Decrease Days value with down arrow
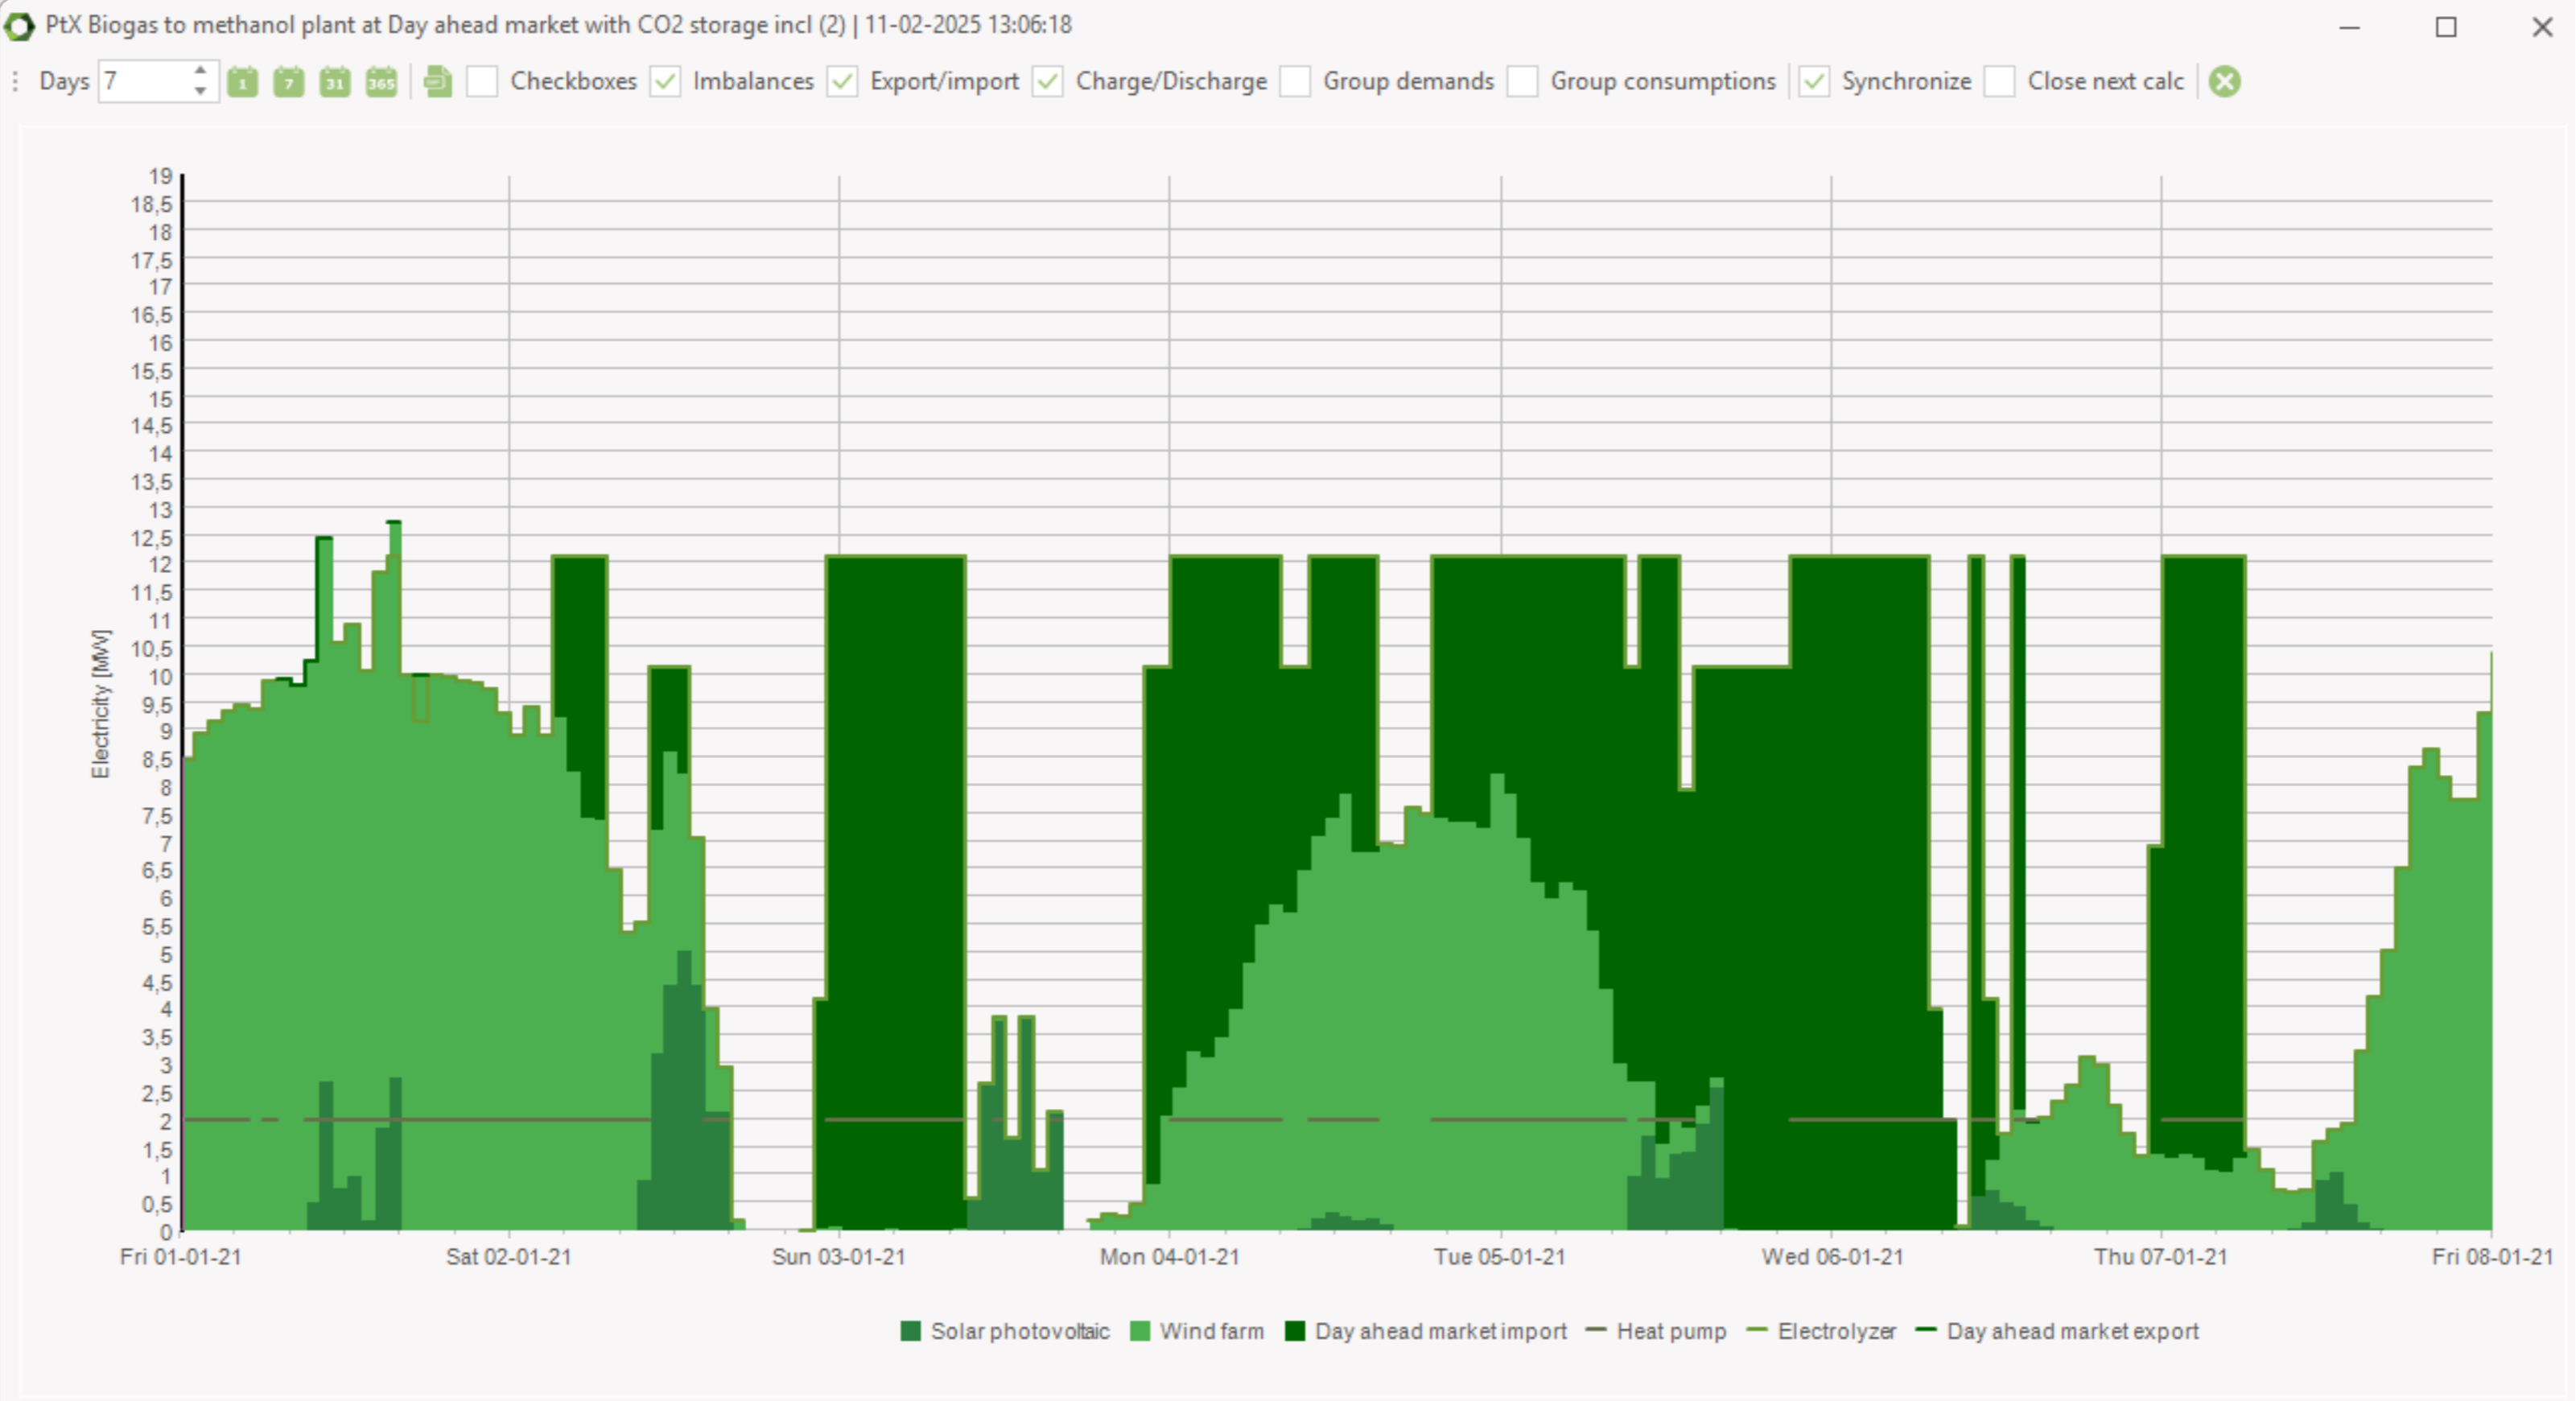This screenshot has height=1401, width=2576. [x=201, y=92]
